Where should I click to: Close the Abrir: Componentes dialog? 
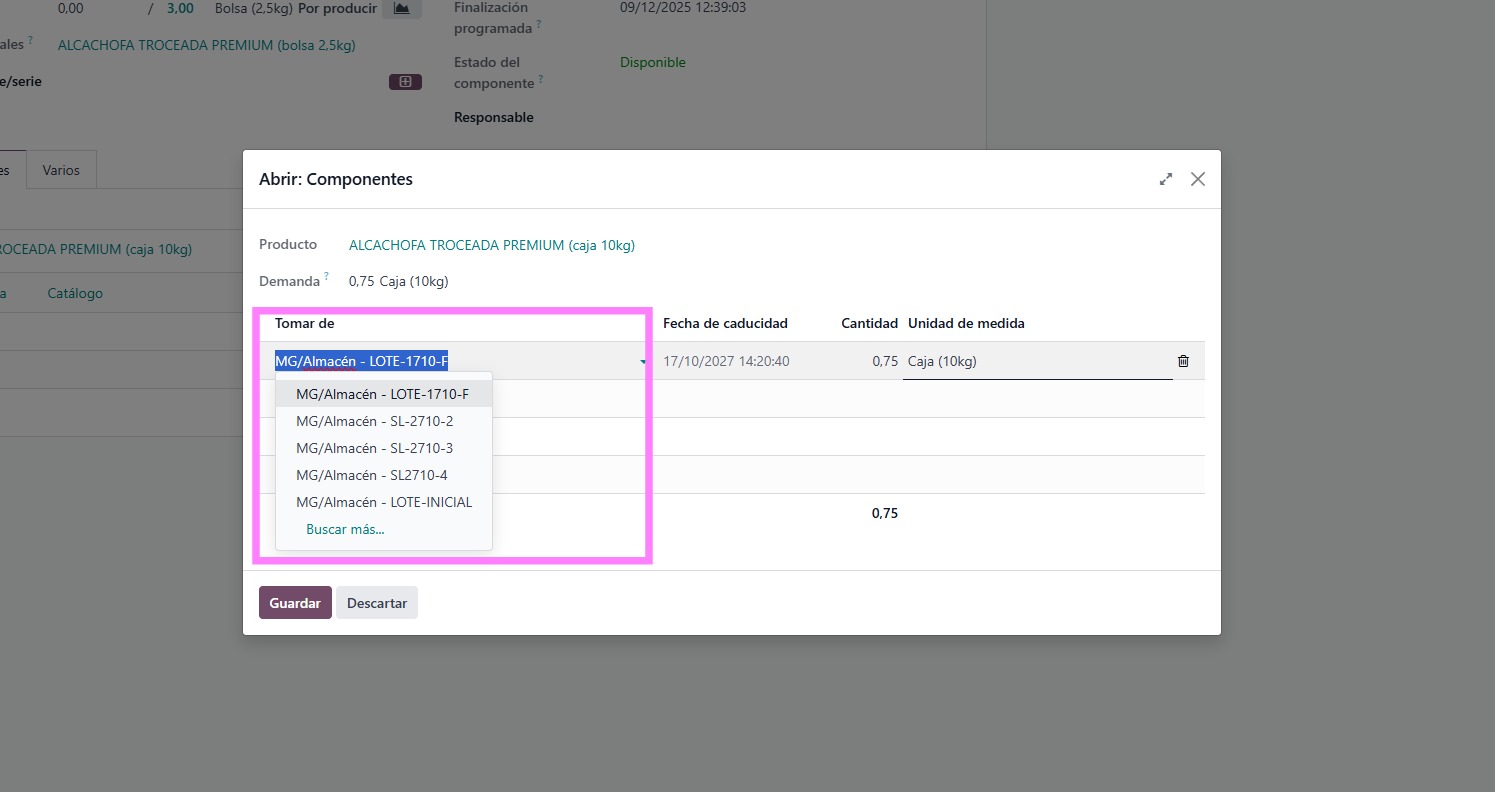tap(1197, 179)
